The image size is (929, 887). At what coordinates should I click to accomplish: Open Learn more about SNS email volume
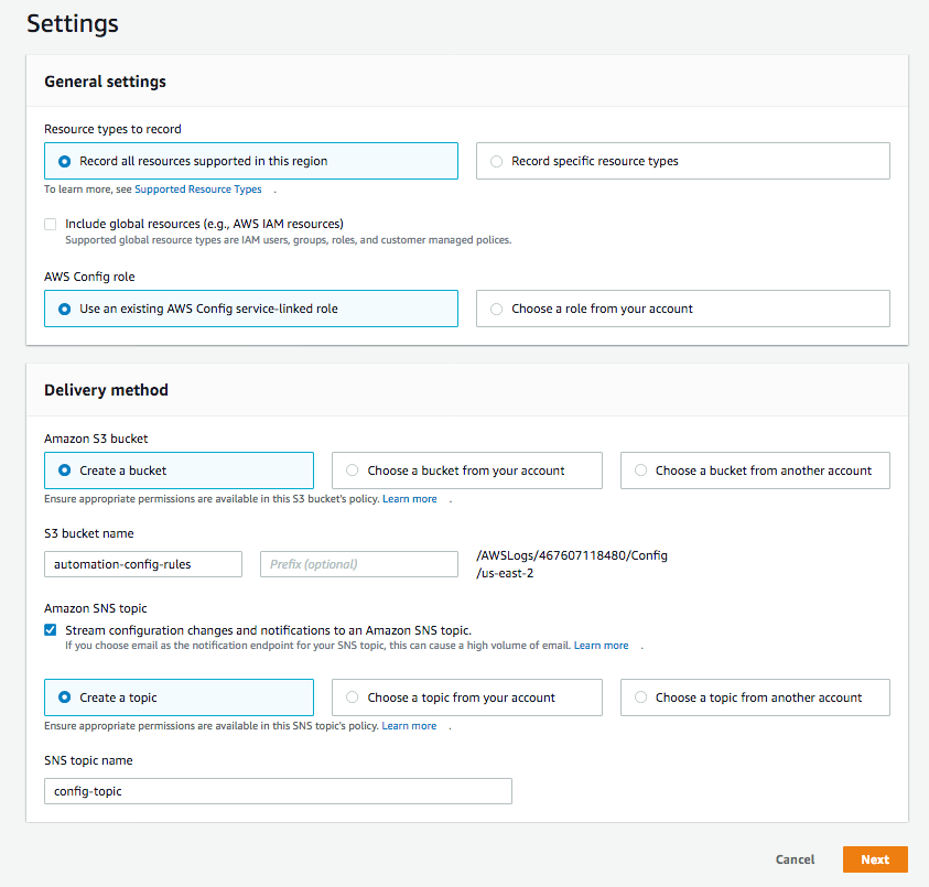(602, 645)
